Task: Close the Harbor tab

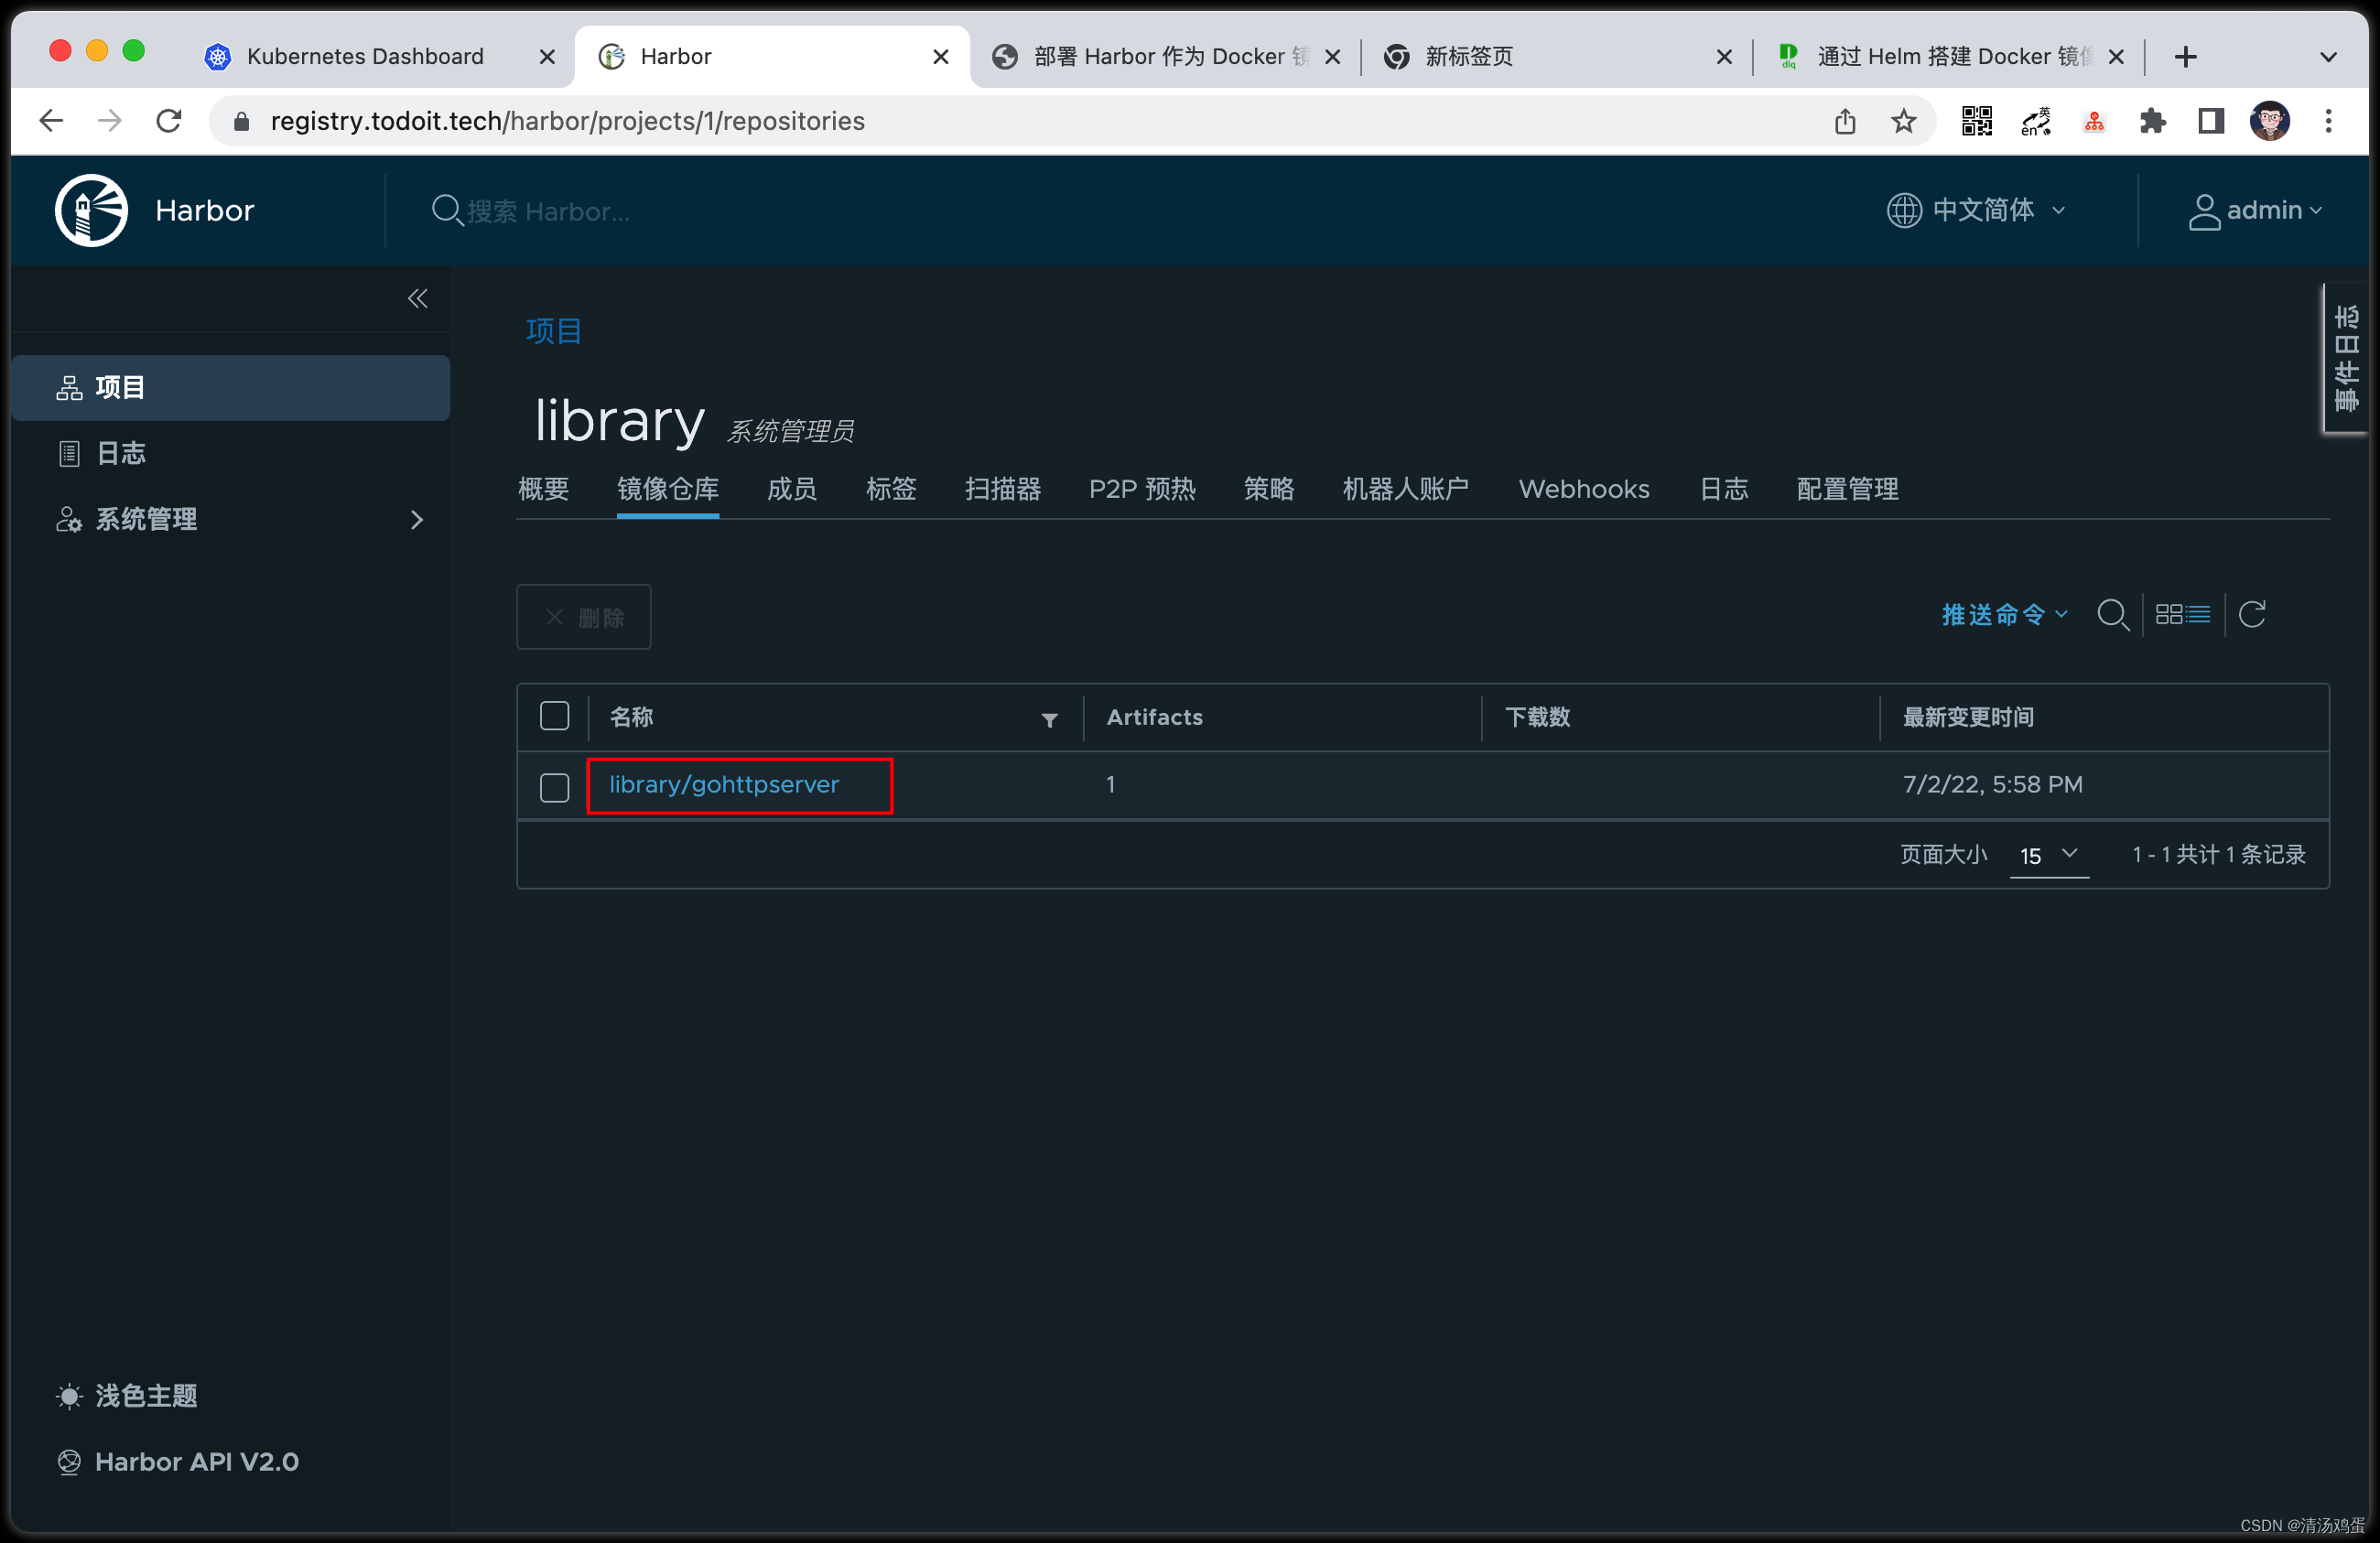Action: point(940,57)
